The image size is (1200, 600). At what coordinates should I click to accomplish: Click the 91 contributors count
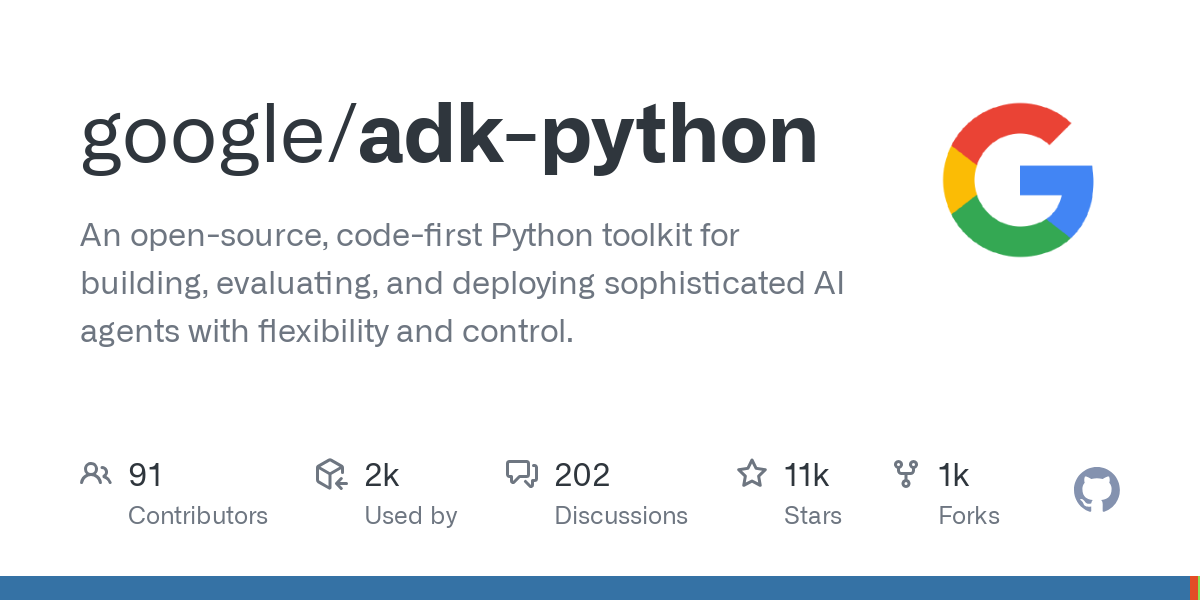pyautogui.click(x=145, y=475)
